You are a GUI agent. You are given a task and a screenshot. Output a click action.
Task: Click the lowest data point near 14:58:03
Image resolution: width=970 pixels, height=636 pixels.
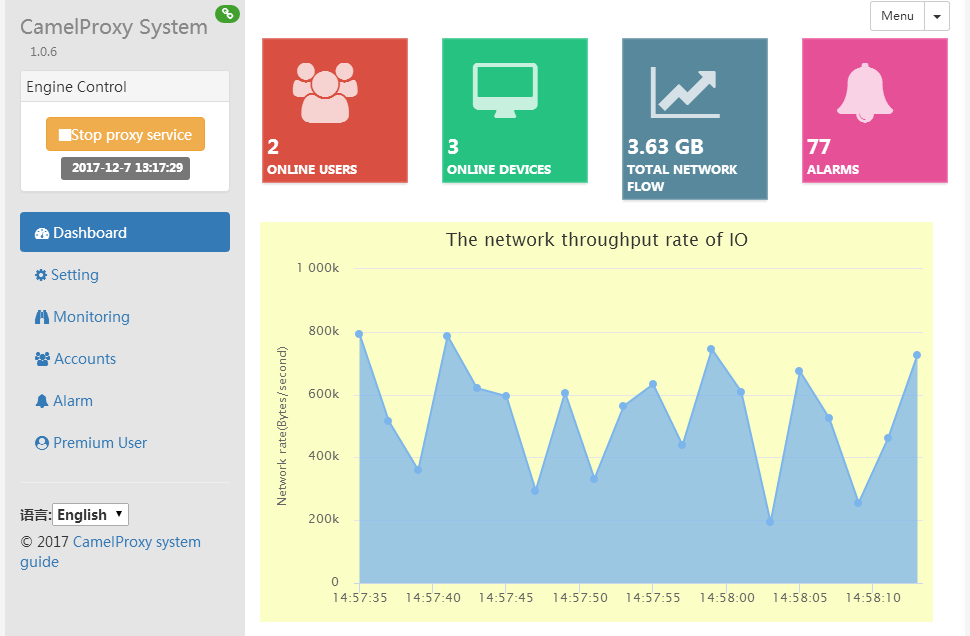coord(770,522)
